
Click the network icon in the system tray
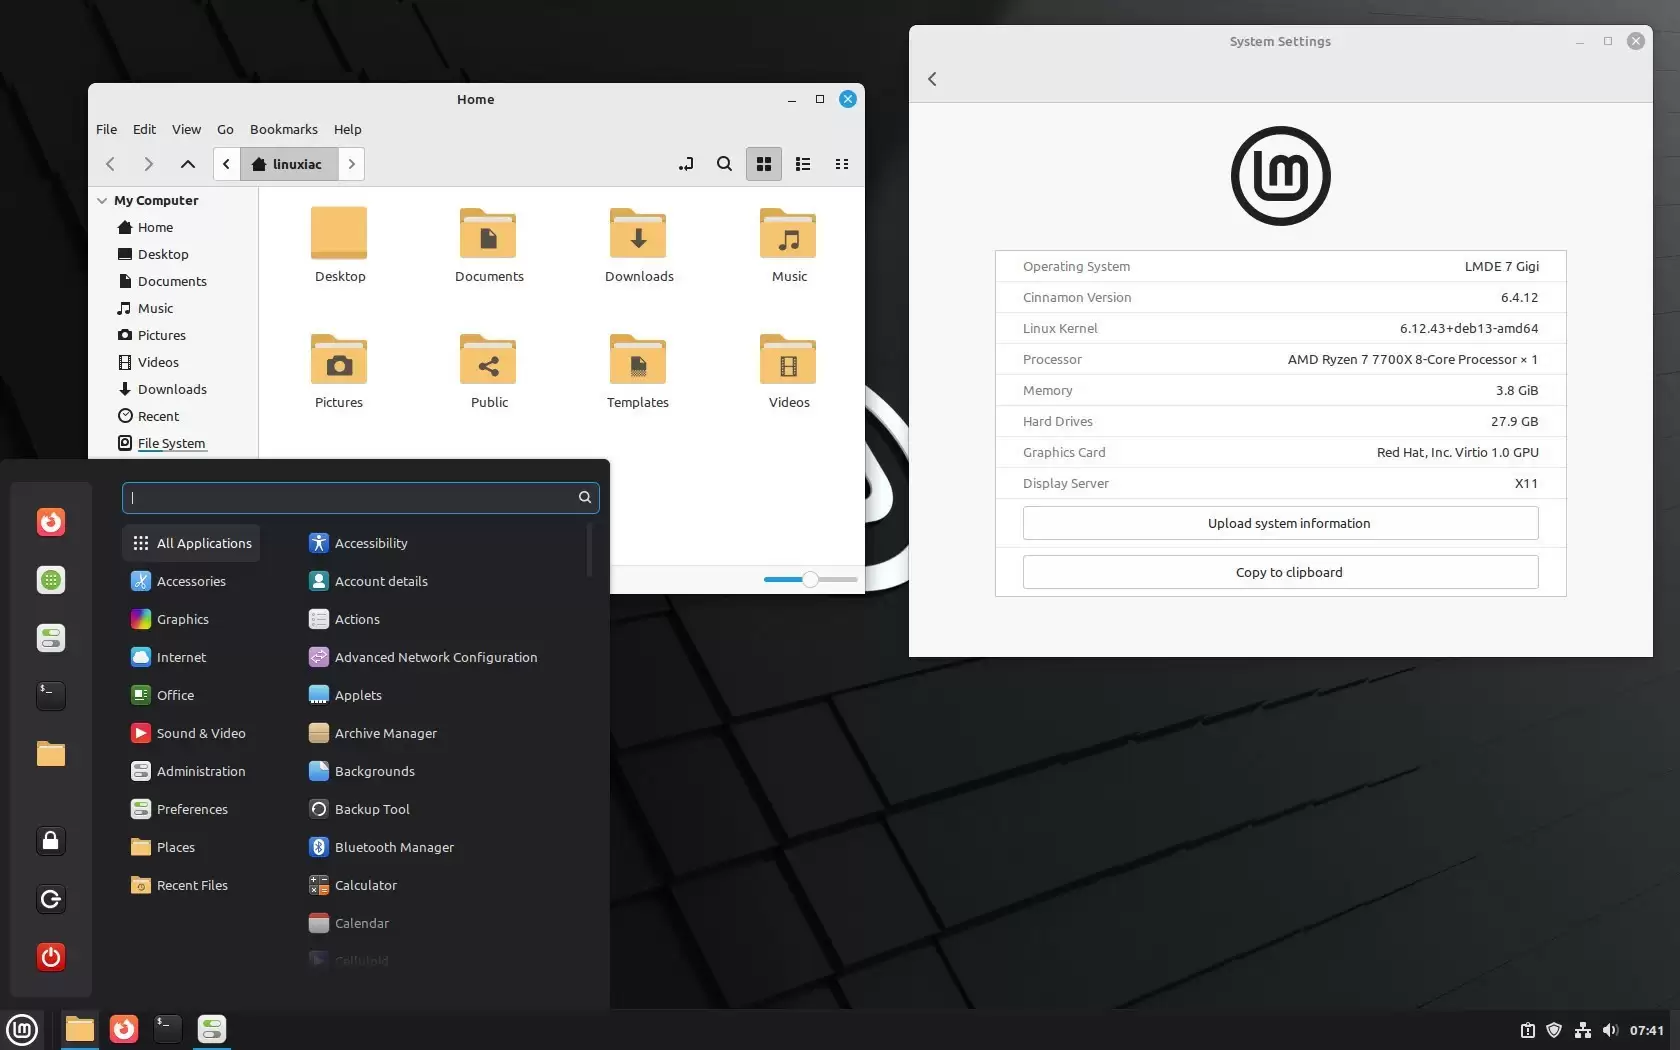[x=1583, y=1030]
